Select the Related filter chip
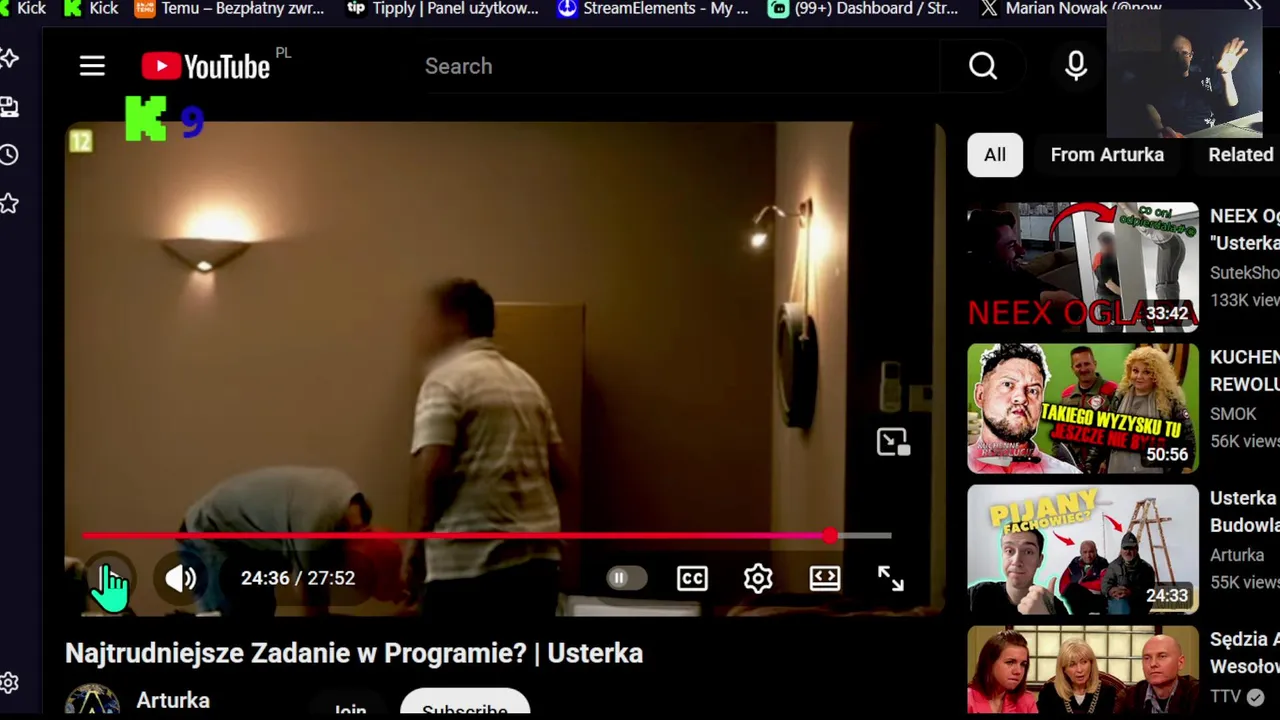This screenshot has width=1280, height=720. (x=1240, y=155)
